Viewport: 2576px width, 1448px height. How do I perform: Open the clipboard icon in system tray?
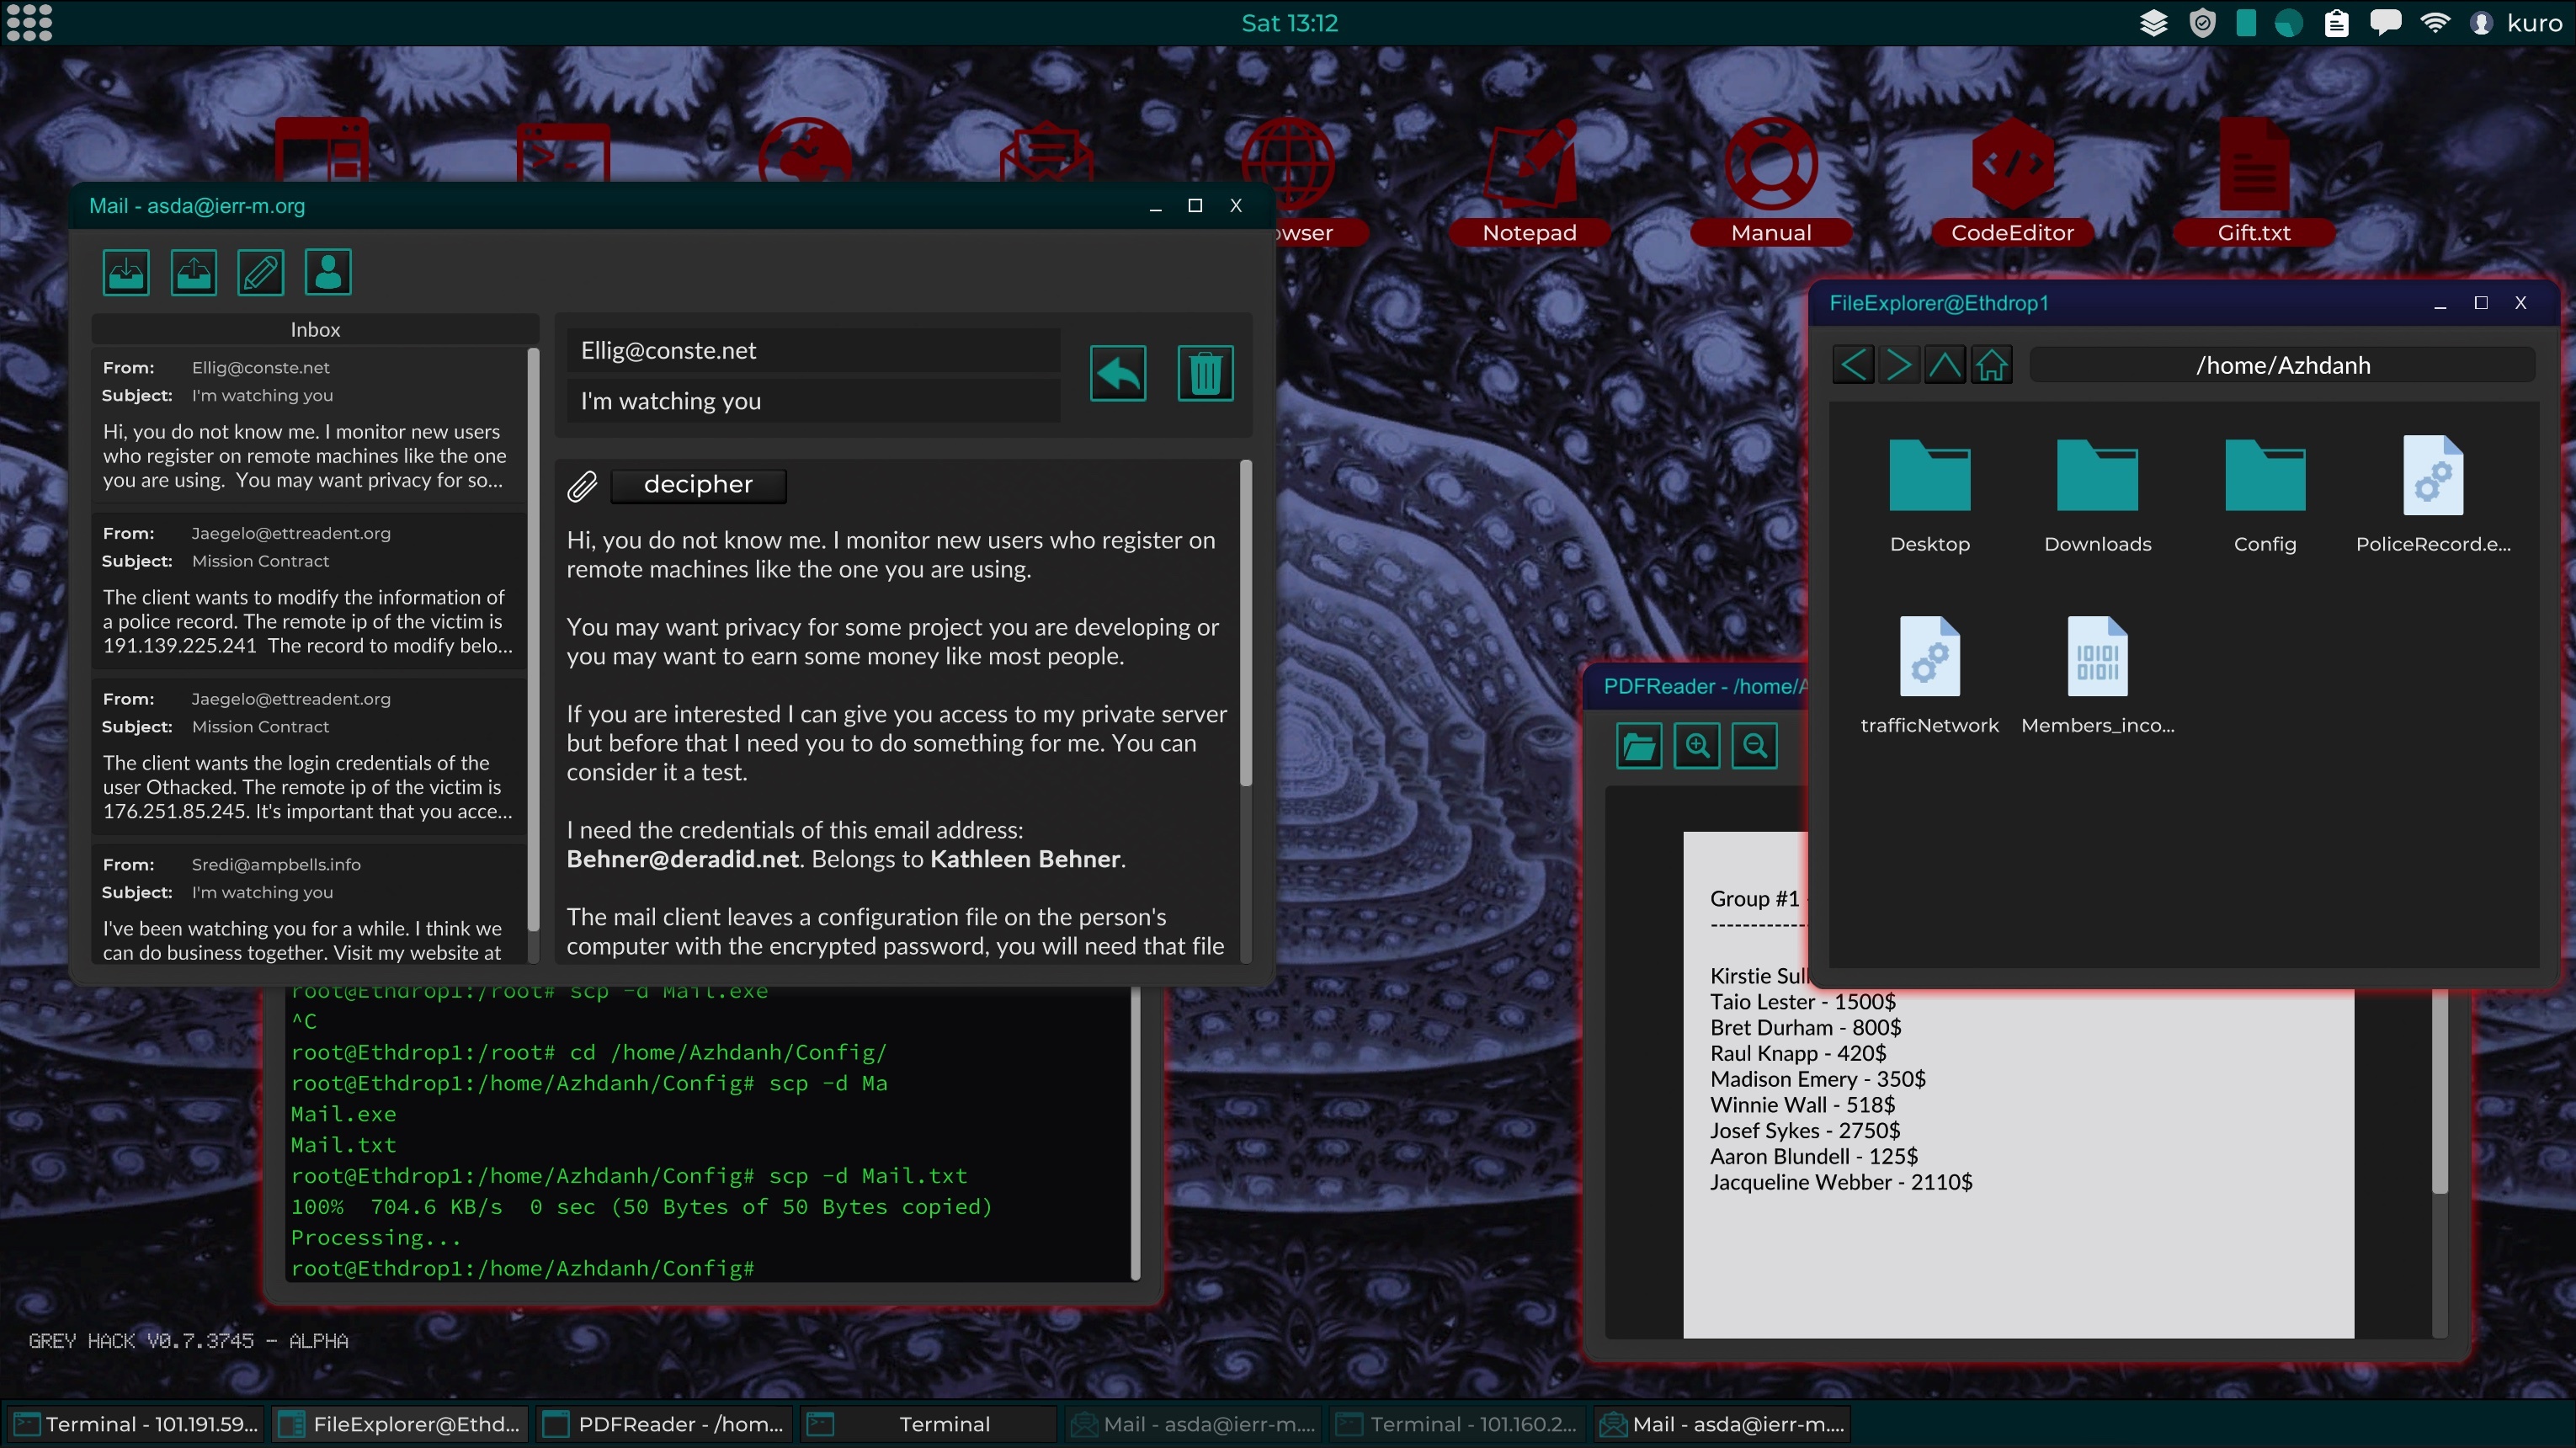(2336, 22)
